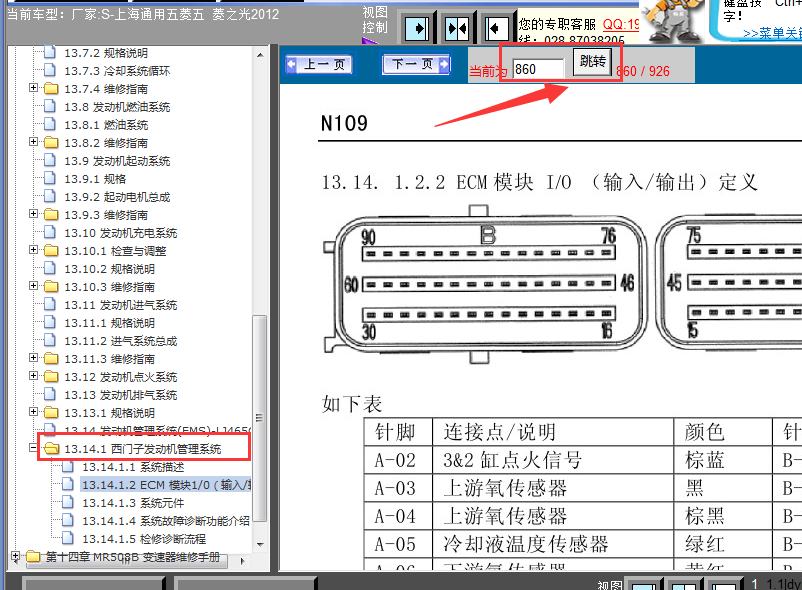Select 13.14.1.2 ECM 模块I/O entry

166,485
